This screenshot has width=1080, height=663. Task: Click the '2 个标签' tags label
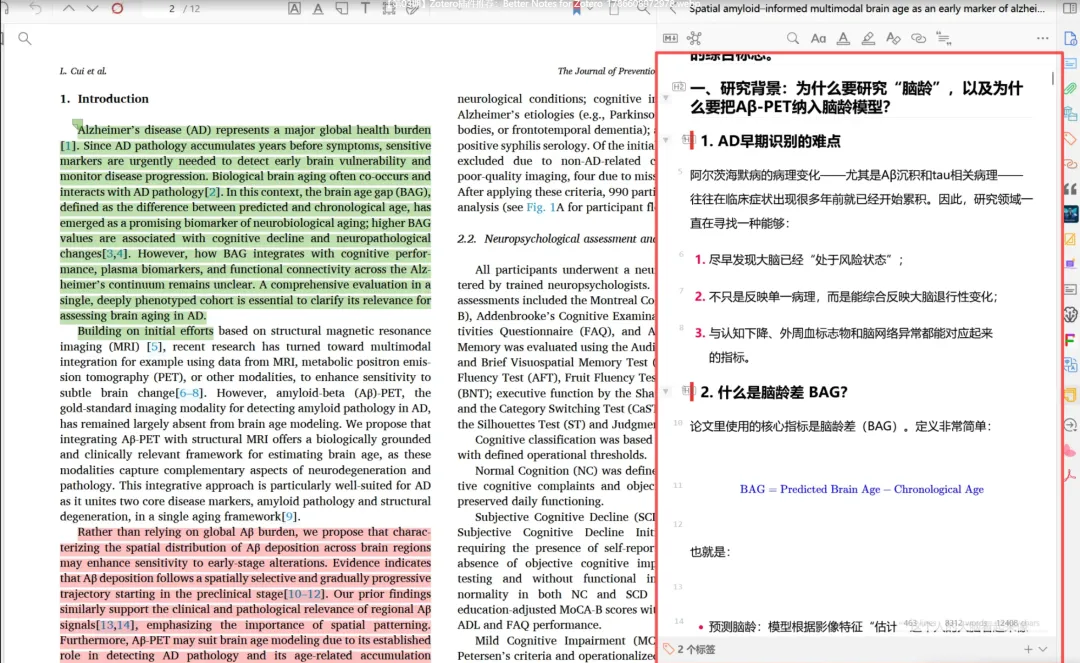click(x=696, y=649)
